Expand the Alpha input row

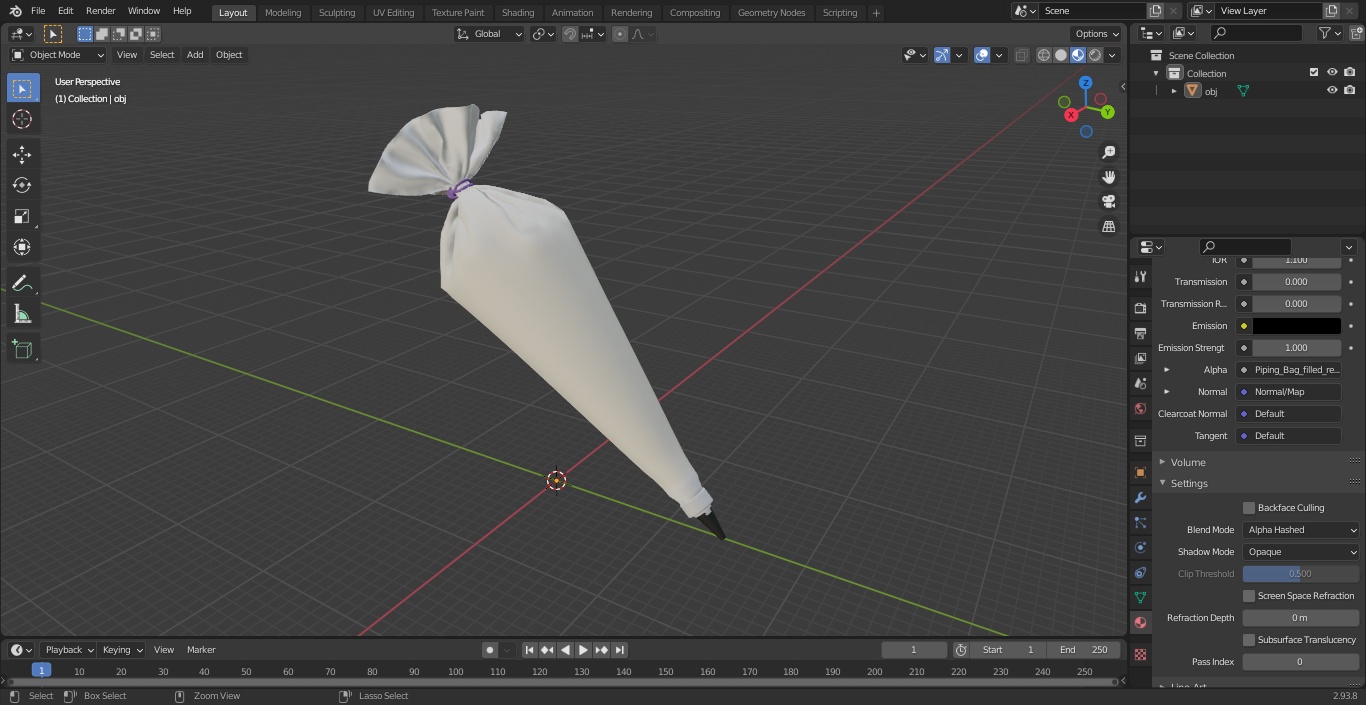[1166, 370]
